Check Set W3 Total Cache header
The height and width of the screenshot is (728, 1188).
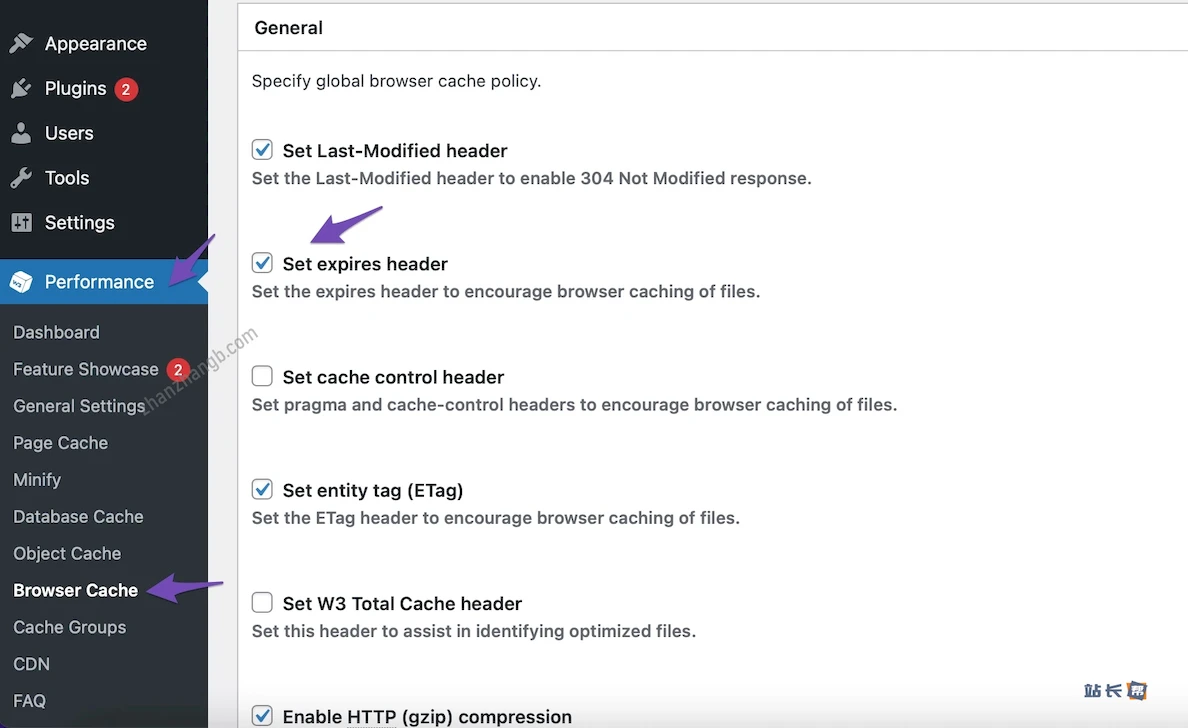pyautogui.click(x=262, y=602)
